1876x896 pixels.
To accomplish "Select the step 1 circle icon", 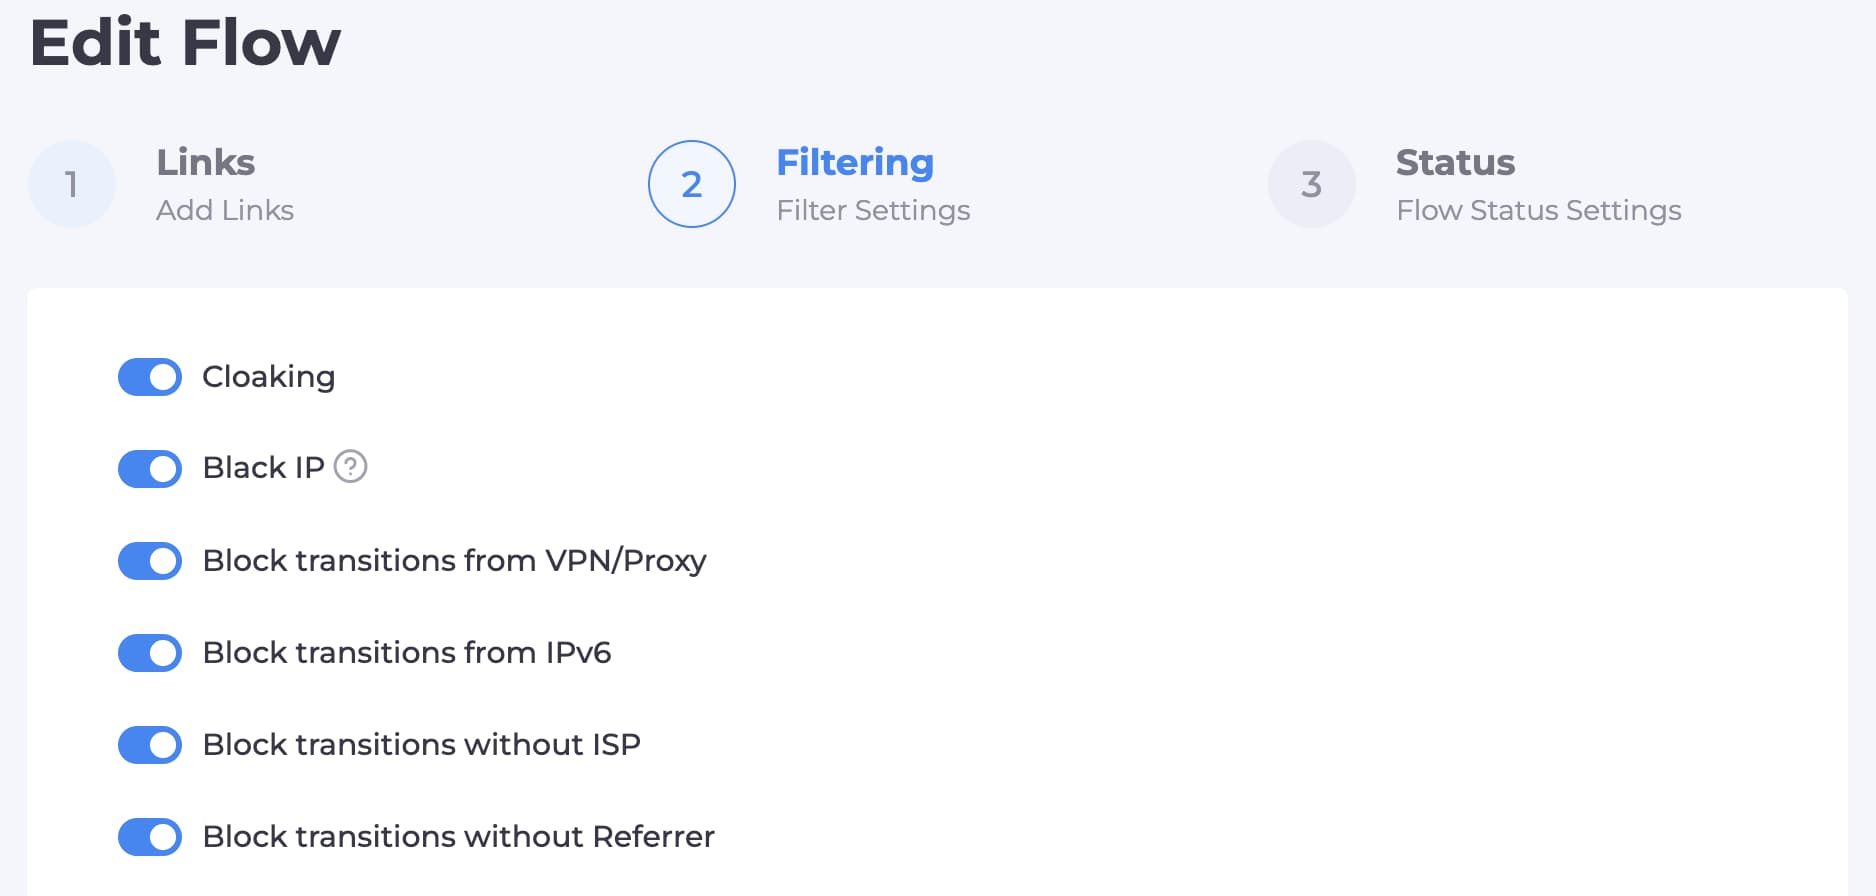I will coord(72,184).
